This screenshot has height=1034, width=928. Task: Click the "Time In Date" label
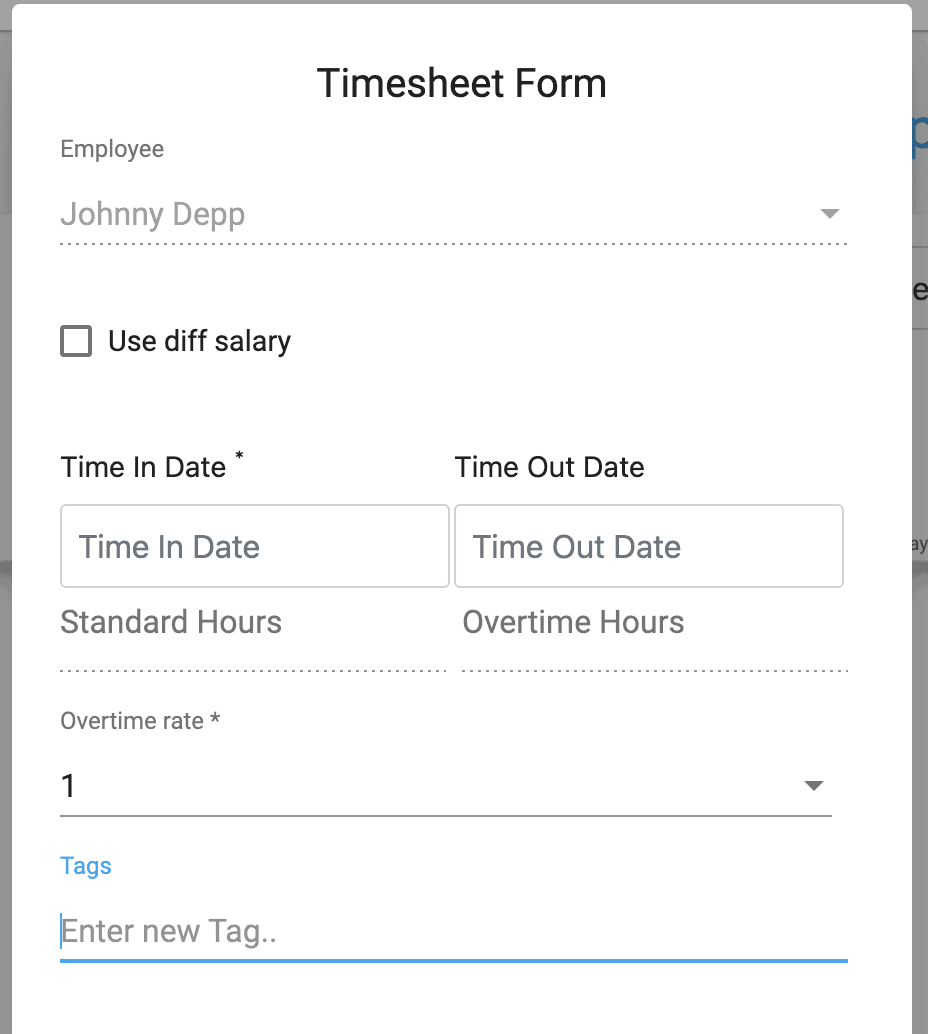[x=142, y=466]
